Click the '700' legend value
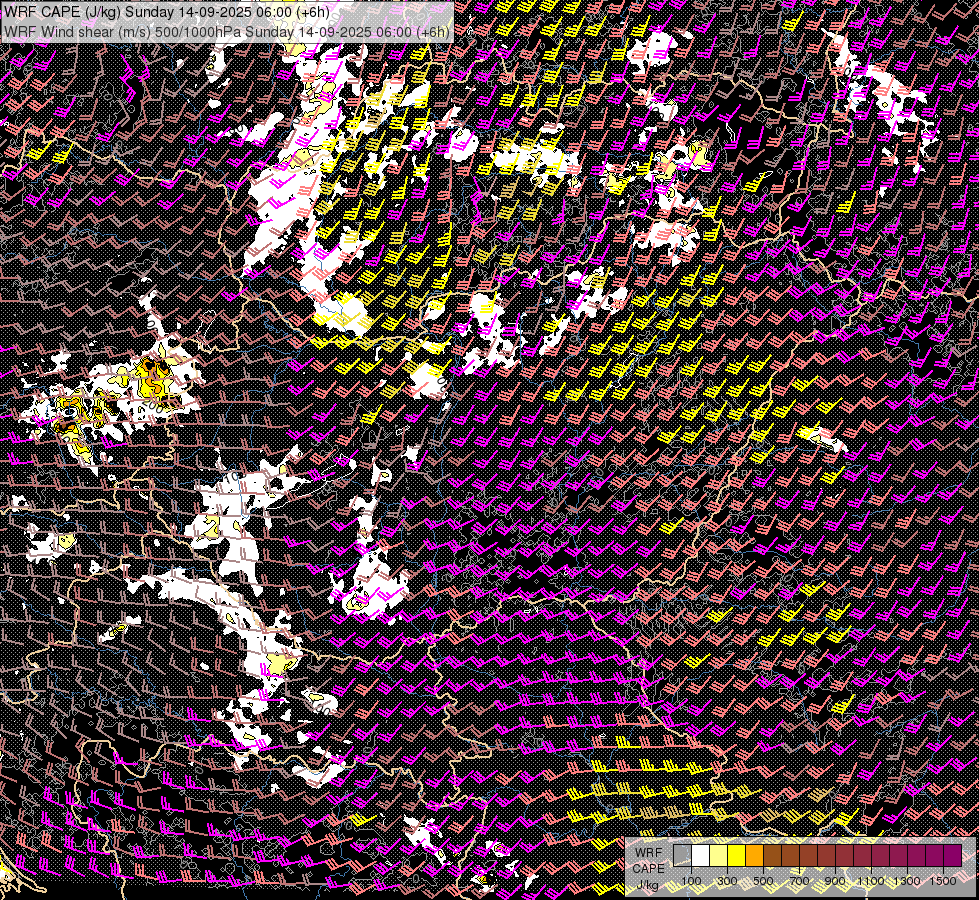The image size is (979, 900). pos(799,881)
